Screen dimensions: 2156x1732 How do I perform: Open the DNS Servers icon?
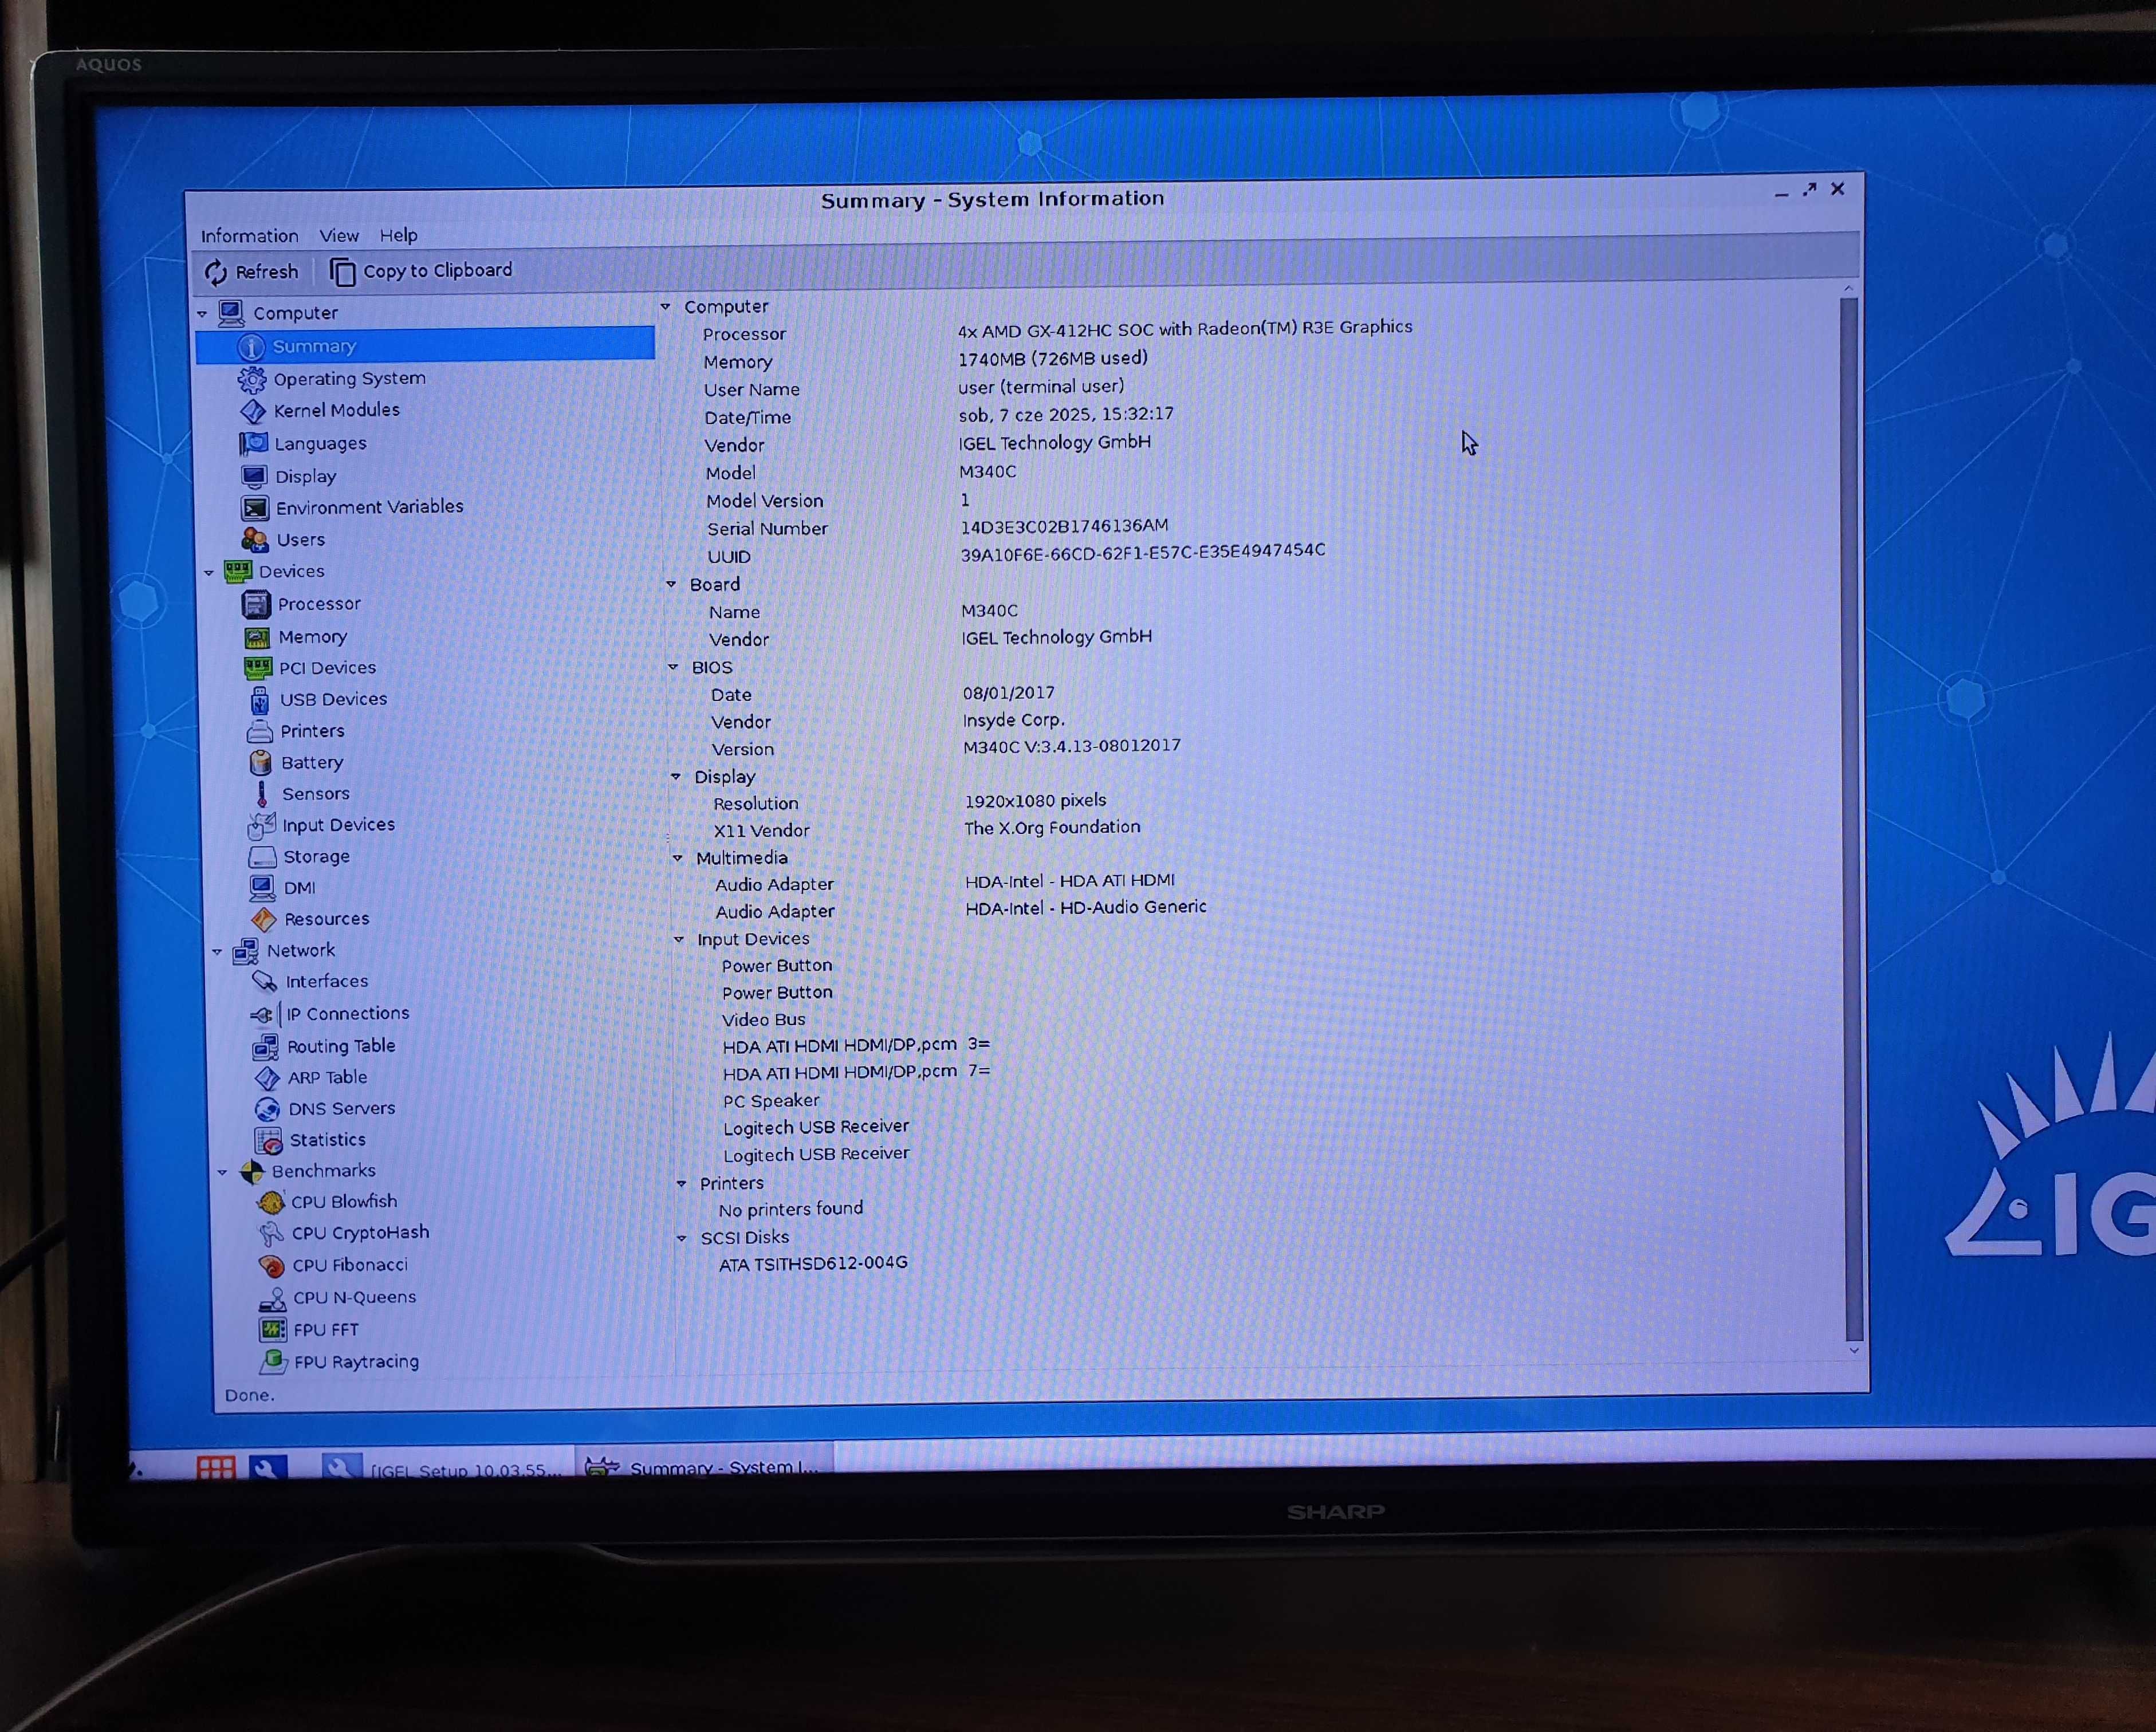pos(267,1109)
